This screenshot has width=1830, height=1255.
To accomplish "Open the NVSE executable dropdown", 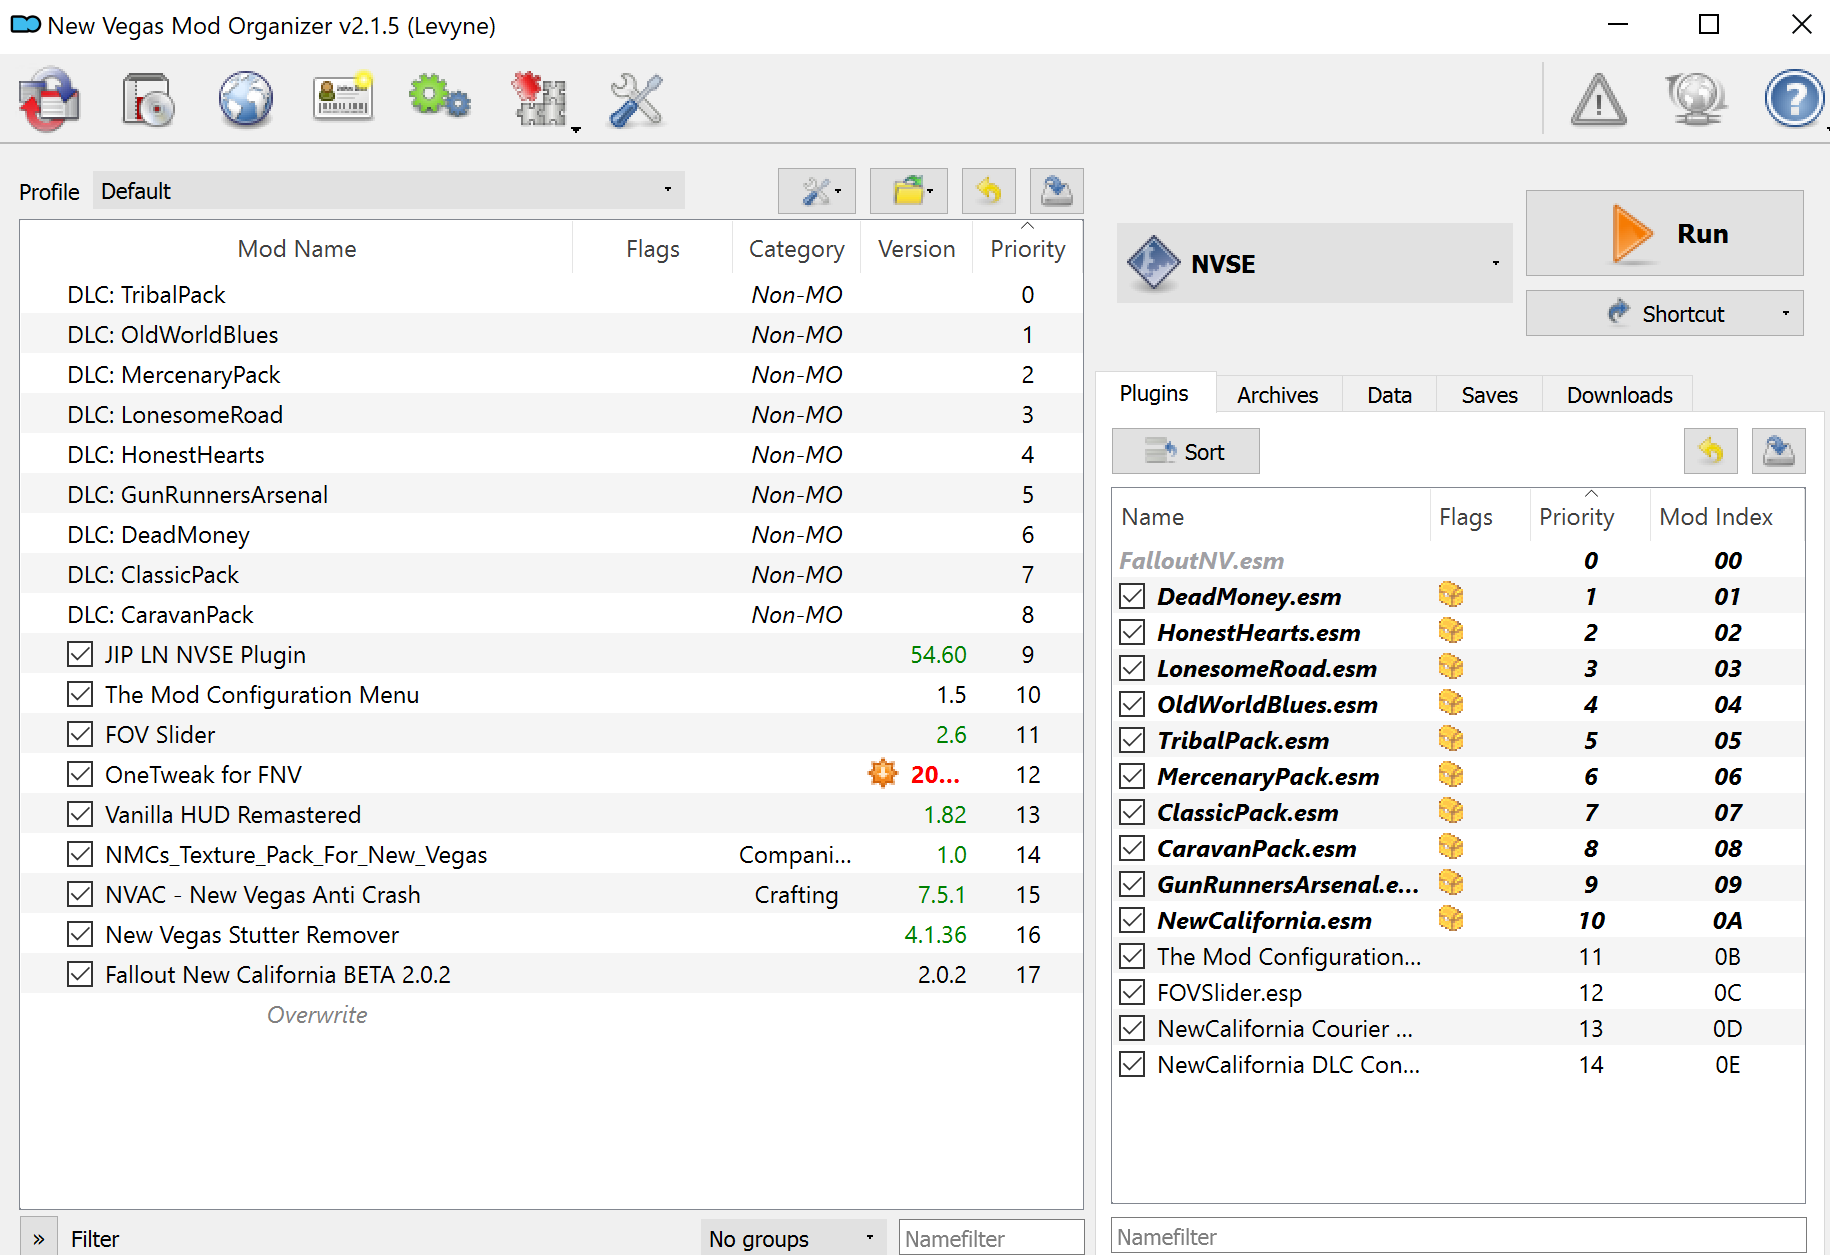I will (1314, 263).
